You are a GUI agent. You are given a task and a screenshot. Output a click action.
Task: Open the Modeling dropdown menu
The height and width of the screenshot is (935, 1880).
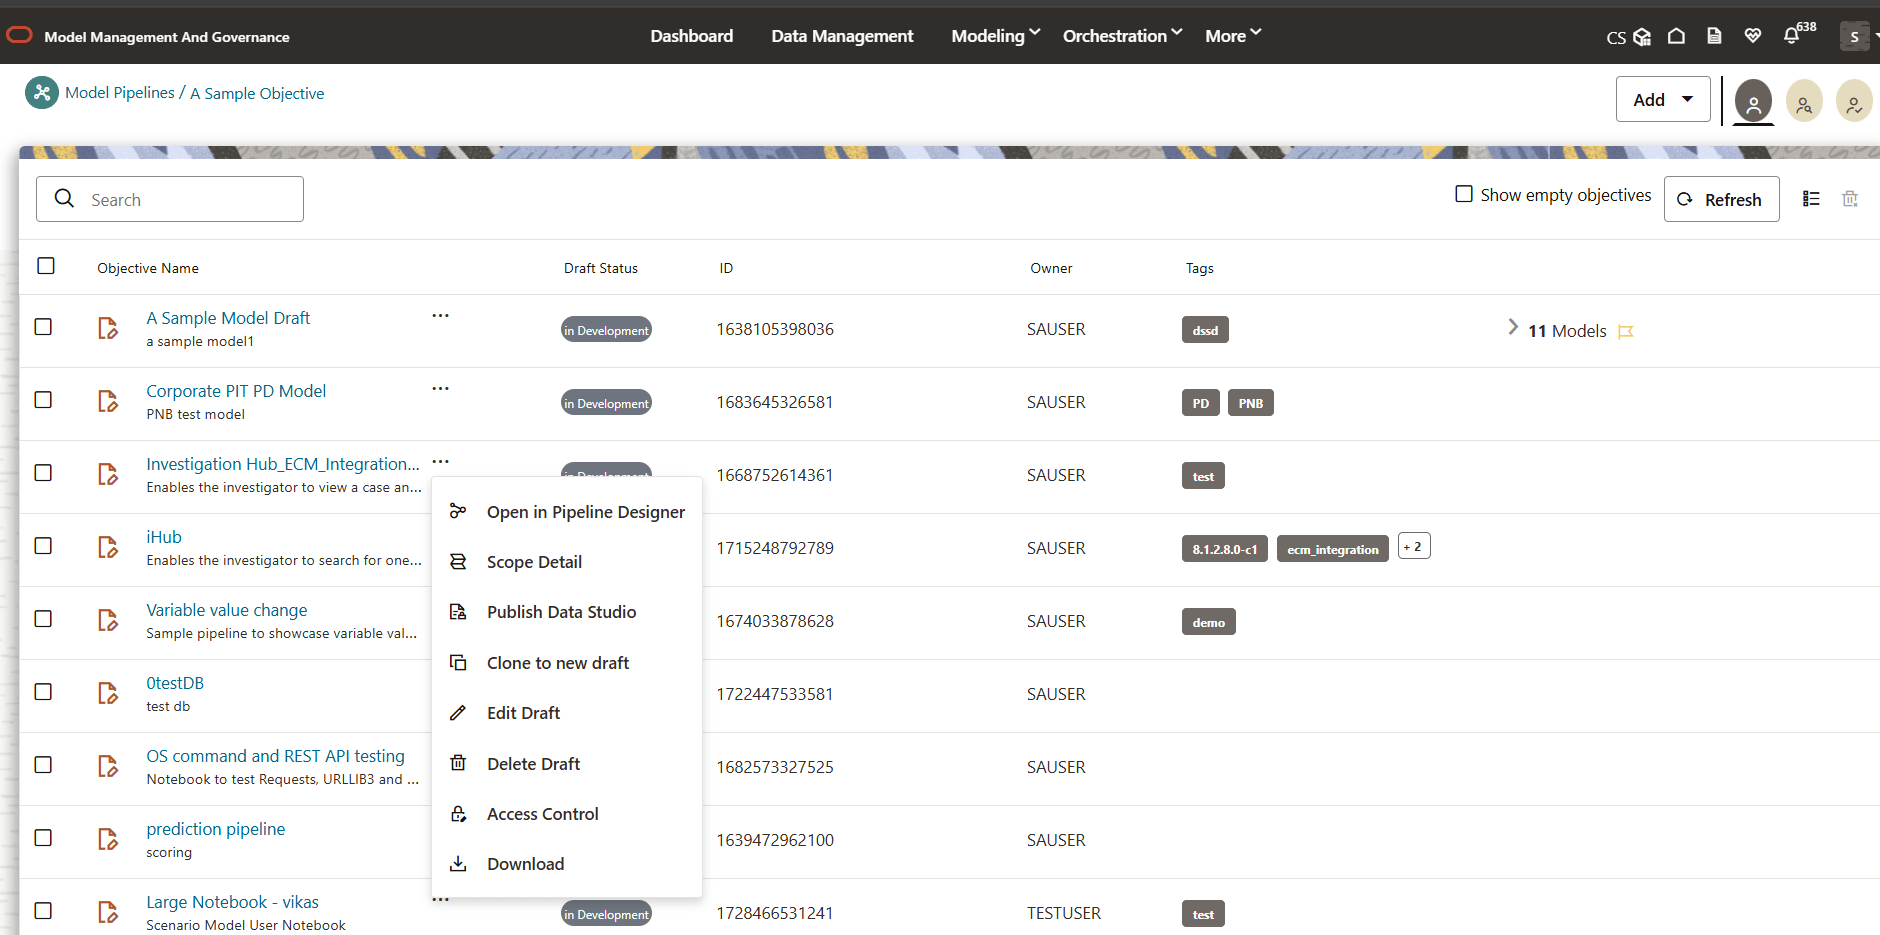pyautogui.click(x=988, y=35)
